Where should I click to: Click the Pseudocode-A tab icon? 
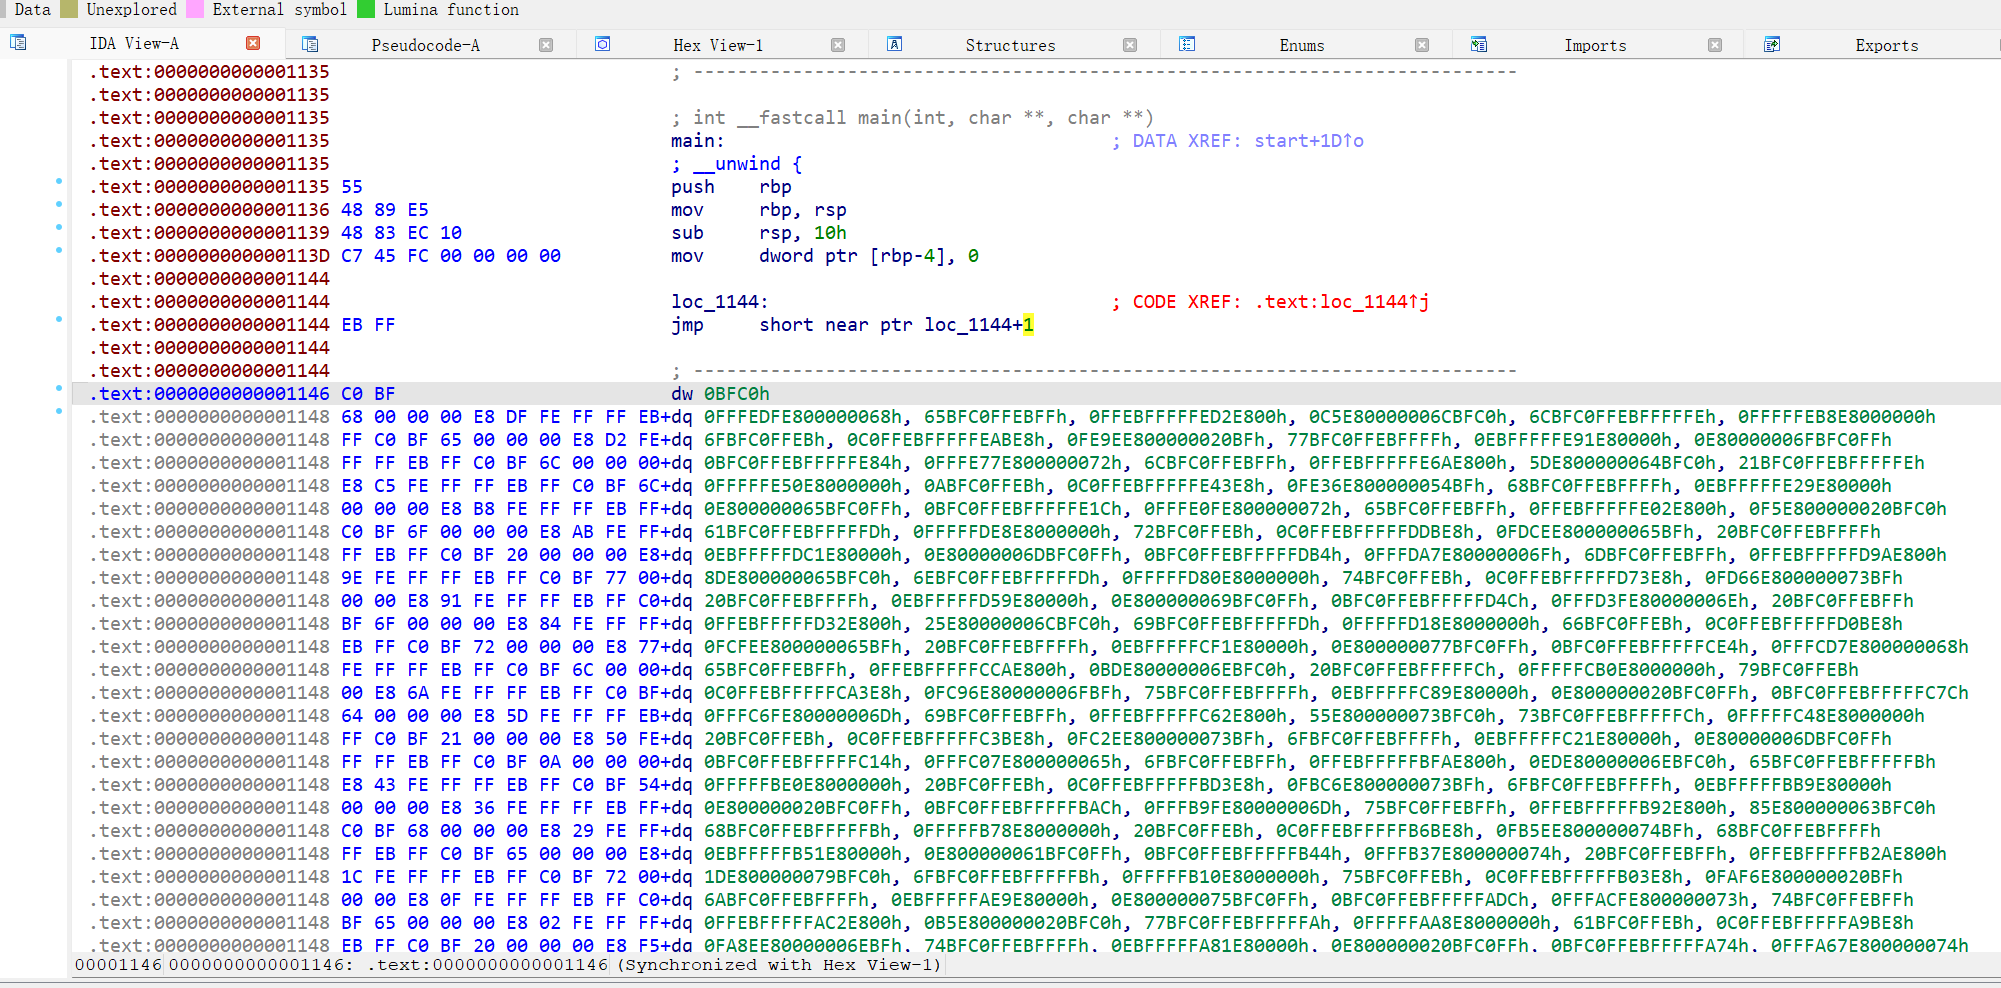pyautogui.click(x=310, y=44)
